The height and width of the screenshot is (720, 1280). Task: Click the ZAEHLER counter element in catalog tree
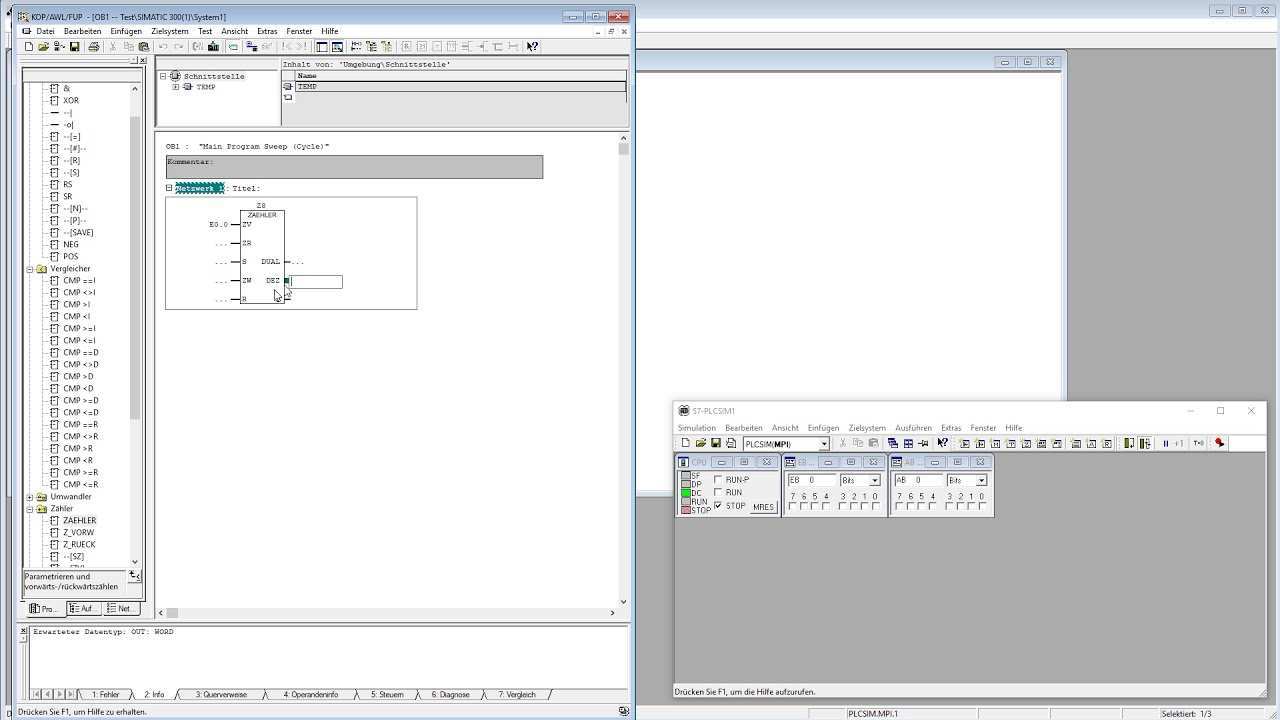[79, 521]
